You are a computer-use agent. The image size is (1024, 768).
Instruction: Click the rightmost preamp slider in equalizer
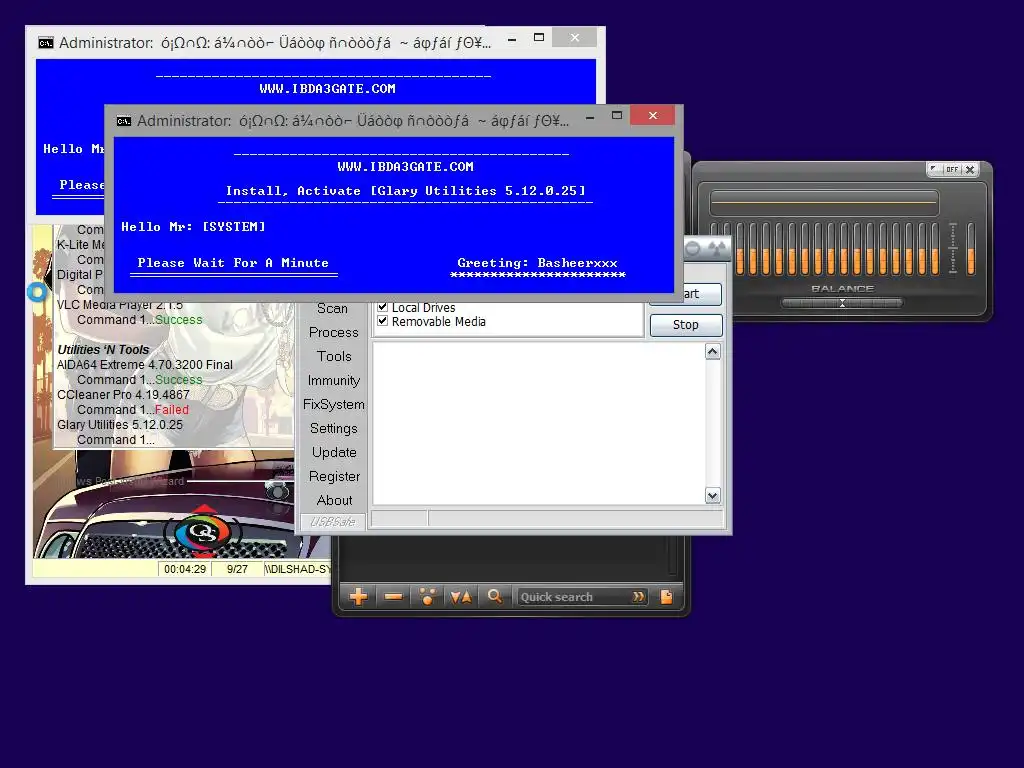[x=970, y=248]
